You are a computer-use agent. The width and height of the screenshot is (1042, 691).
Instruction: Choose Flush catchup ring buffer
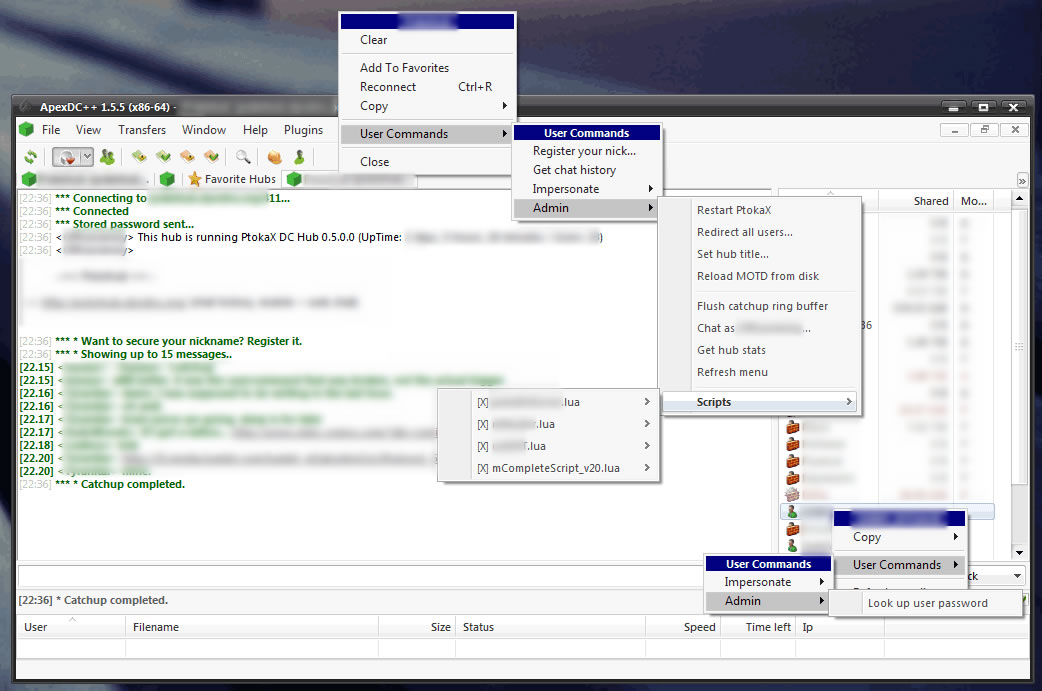(760, 306)
